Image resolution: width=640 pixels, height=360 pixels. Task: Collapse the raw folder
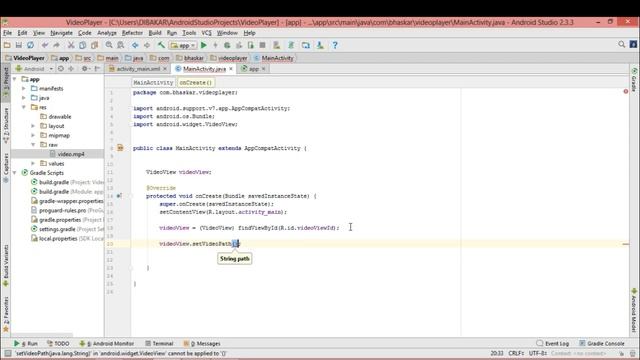(x=33, y=145)
